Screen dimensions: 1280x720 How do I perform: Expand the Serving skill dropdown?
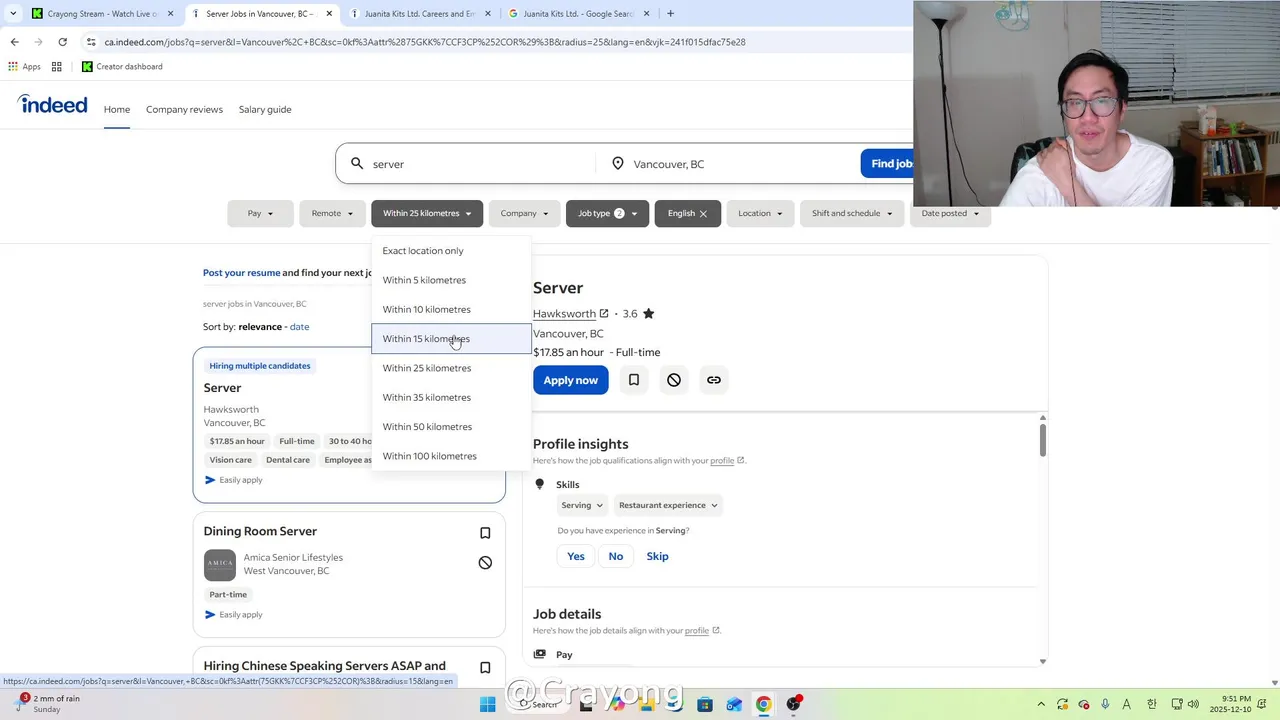pos(582,505)
